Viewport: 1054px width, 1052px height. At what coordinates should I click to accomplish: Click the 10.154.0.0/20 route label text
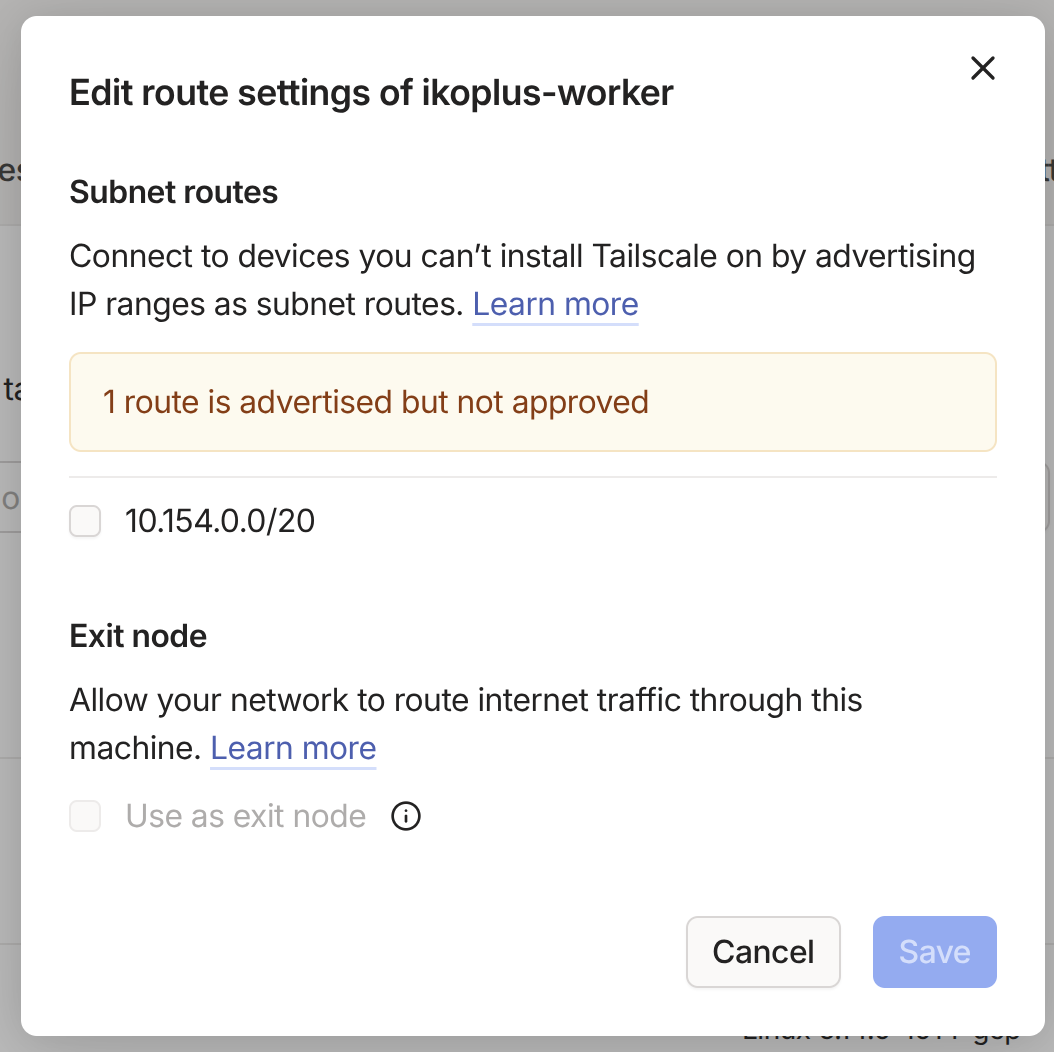(x=220, y=521)
